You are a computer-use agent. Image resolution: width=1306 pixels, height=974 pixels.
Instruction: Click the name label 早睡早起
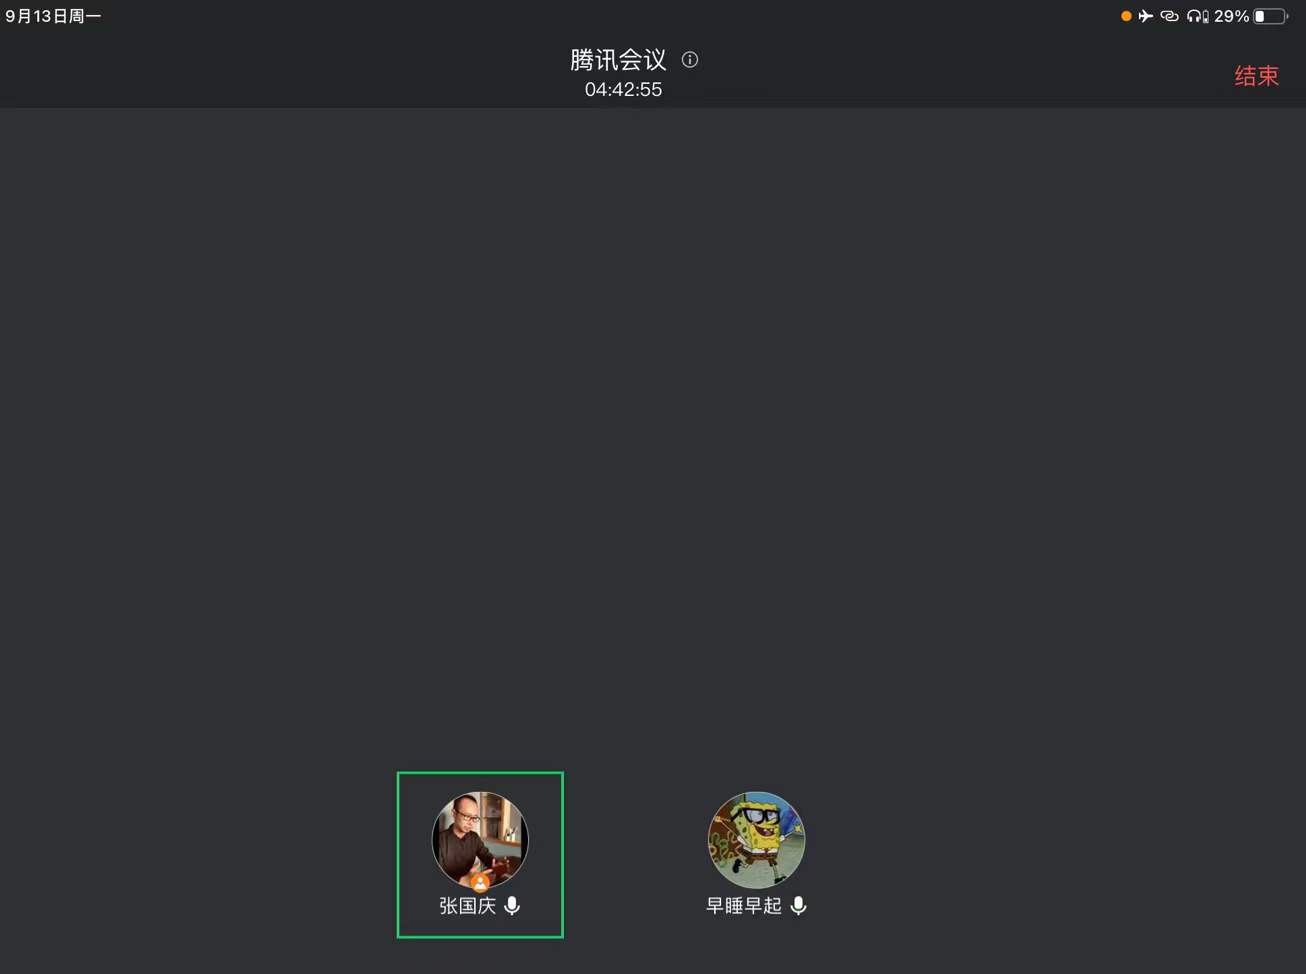click(x=744, y=906)
